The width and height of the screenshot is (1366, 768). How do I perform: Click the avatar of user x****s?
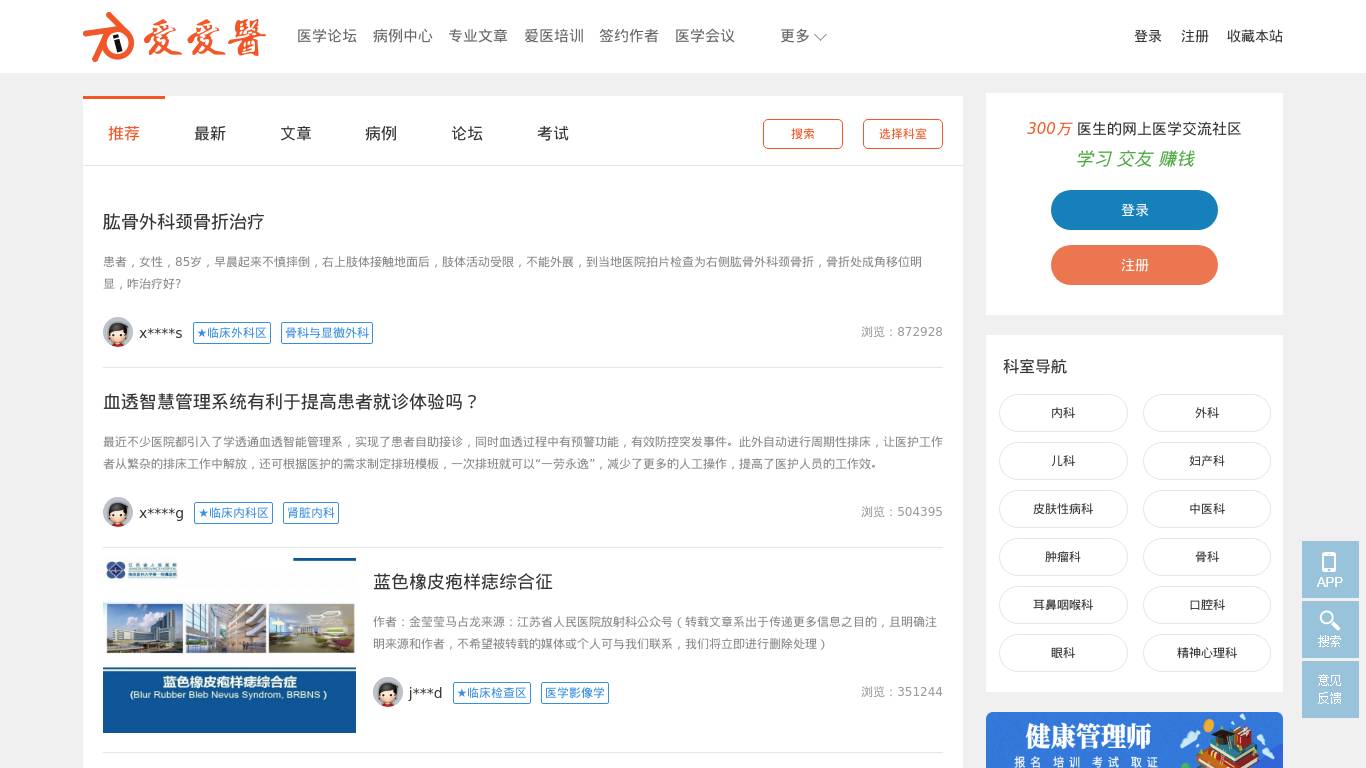[x=118, y=332]
